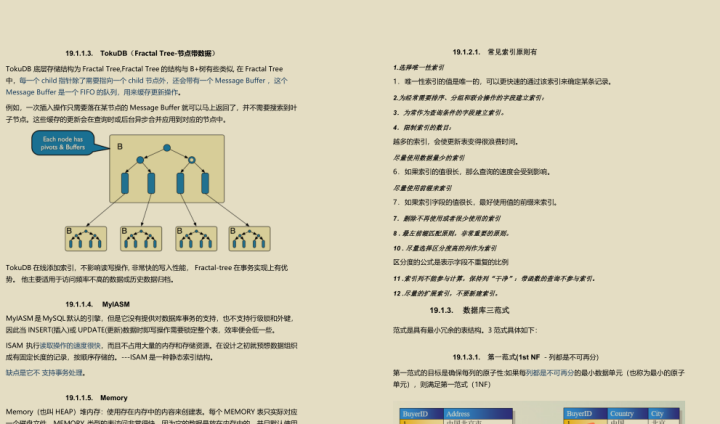Click the 'Each node has pivots & Buffers' callout

(63, 143)
